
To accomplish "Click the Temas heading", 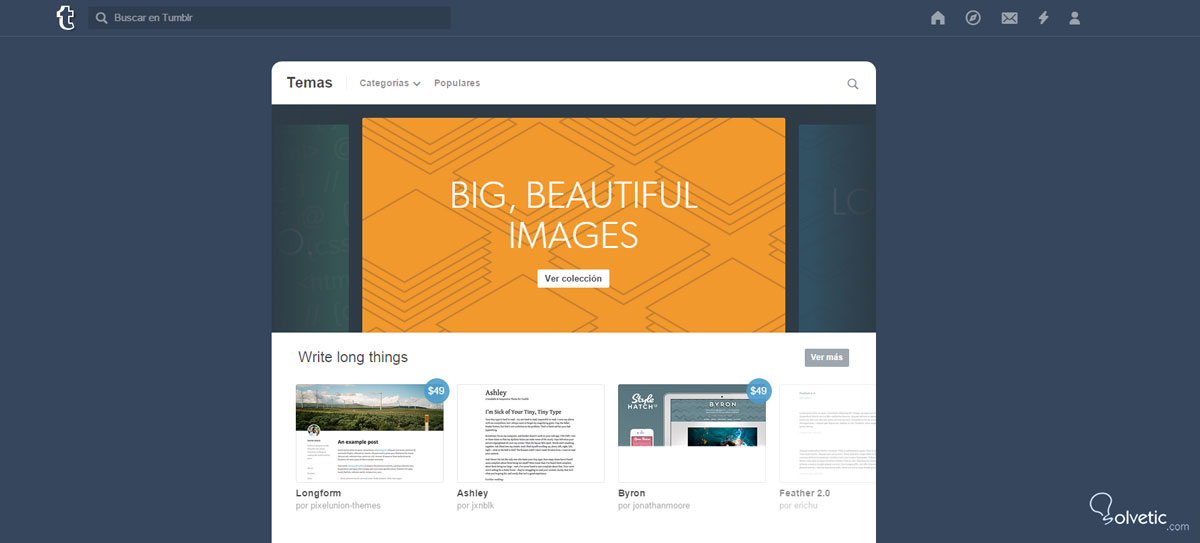I will [x=309, y=83].
